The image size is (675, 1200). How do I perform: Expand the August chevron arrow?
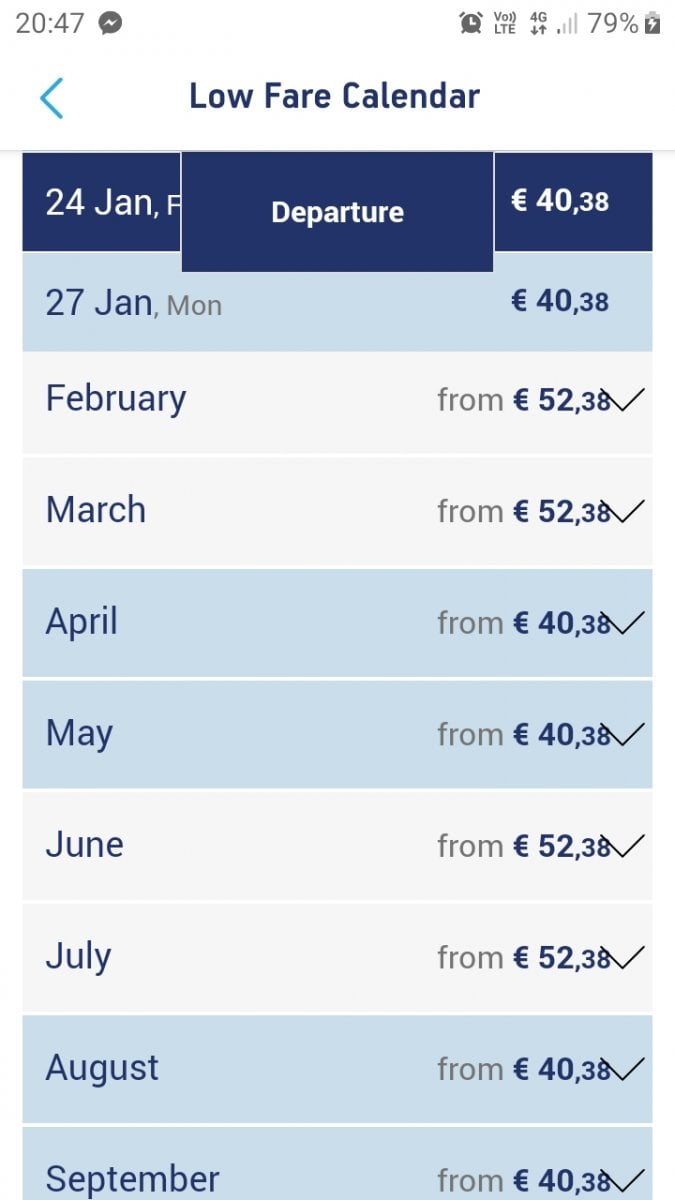[627, 1070]
